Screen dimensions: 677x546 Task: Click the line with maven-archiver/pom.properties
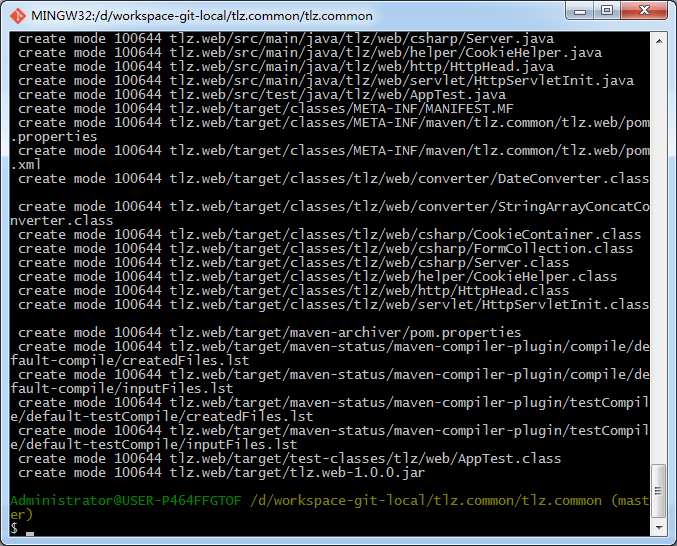tap(269, 333)
